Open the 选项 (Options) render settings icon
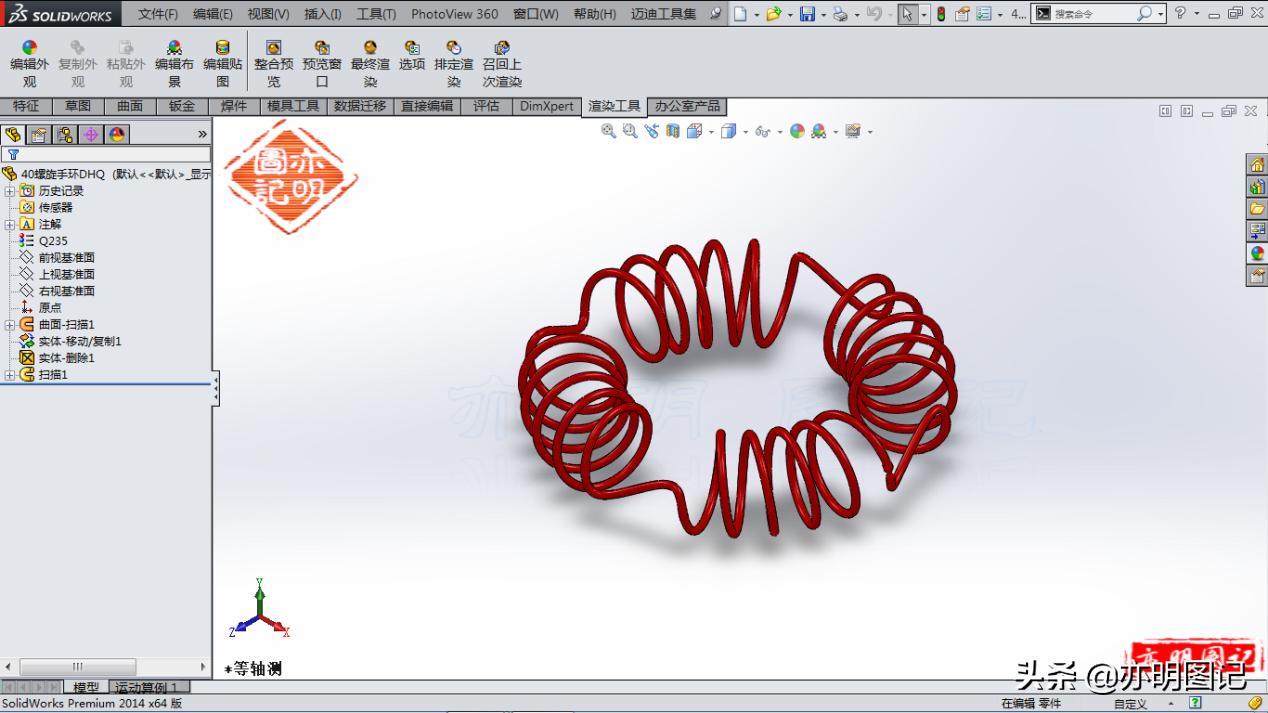The width and height of the screenshot is (1268, 713). point(412,47)
